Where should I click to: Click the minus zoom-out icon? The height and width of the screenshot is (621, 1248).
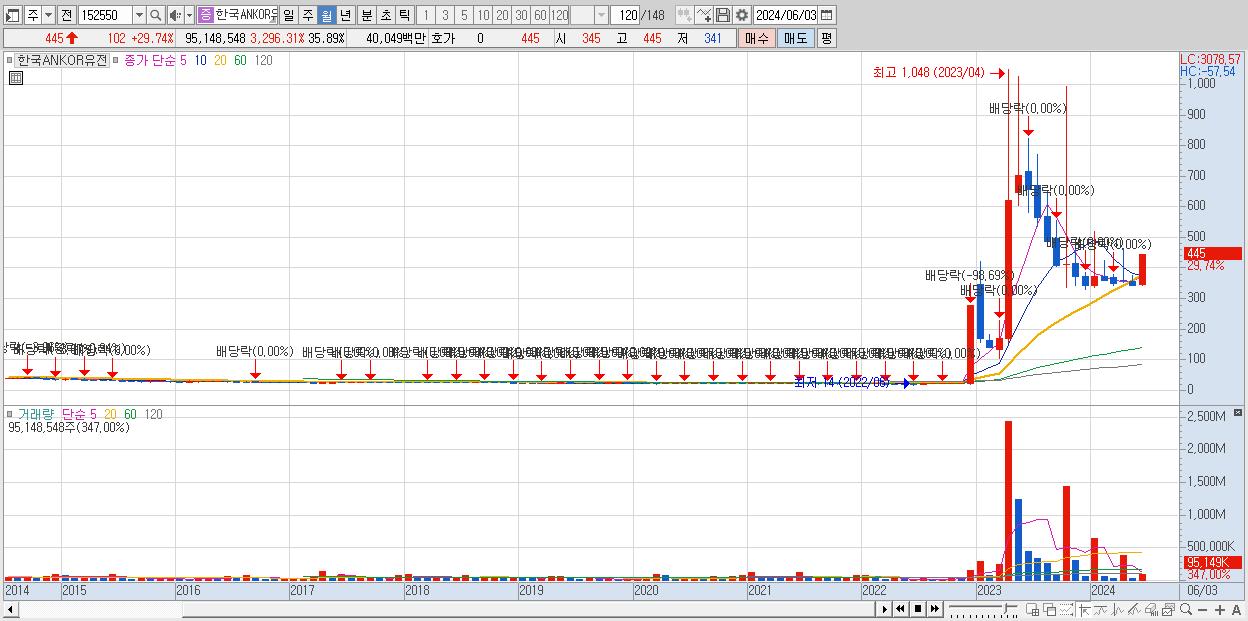(1202, 609)
